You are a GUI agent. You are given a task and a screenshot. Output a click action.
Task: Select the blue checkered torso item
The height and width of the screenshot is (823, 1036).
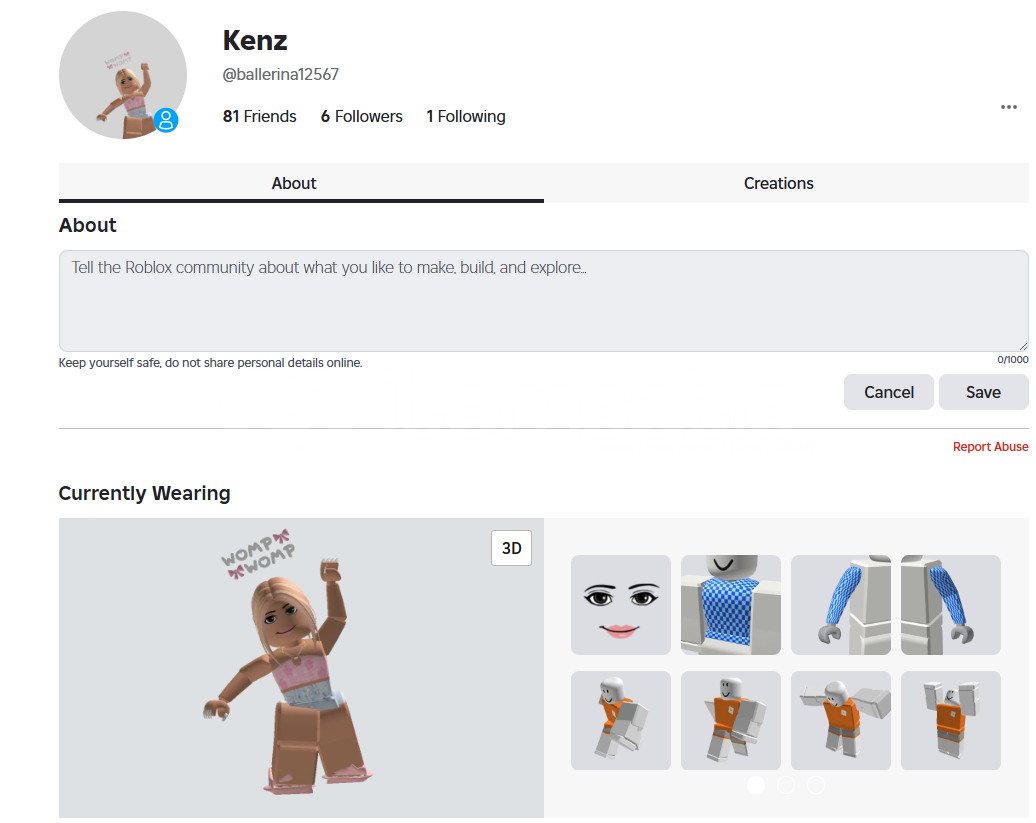[730, 604]
